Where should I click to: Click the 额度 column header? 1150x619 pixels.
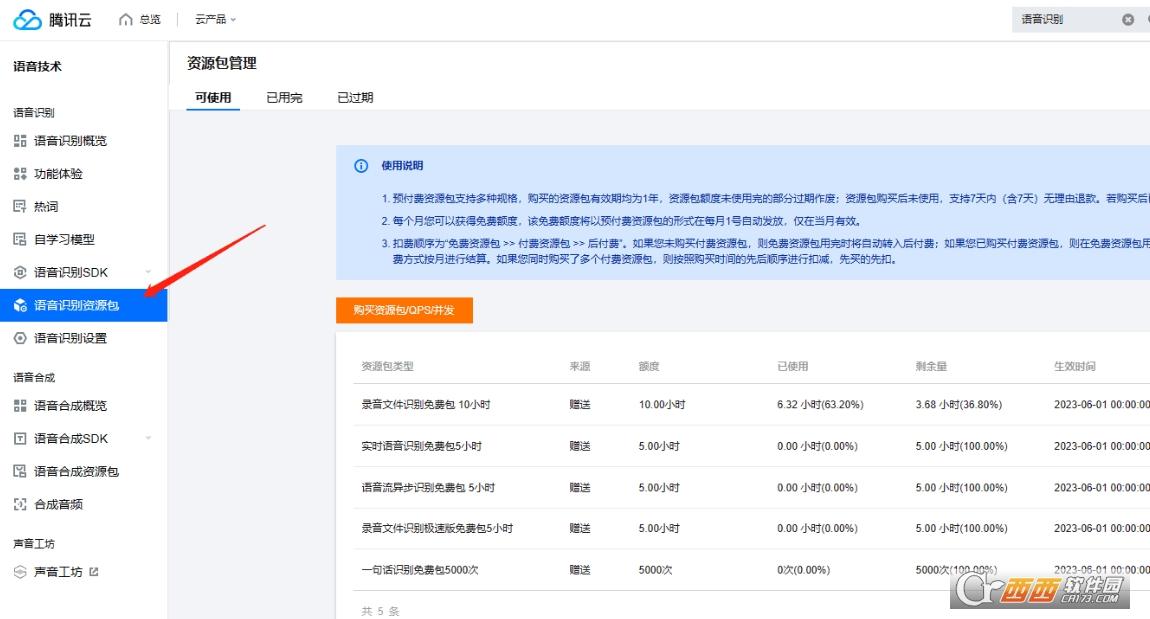(649, 366)
